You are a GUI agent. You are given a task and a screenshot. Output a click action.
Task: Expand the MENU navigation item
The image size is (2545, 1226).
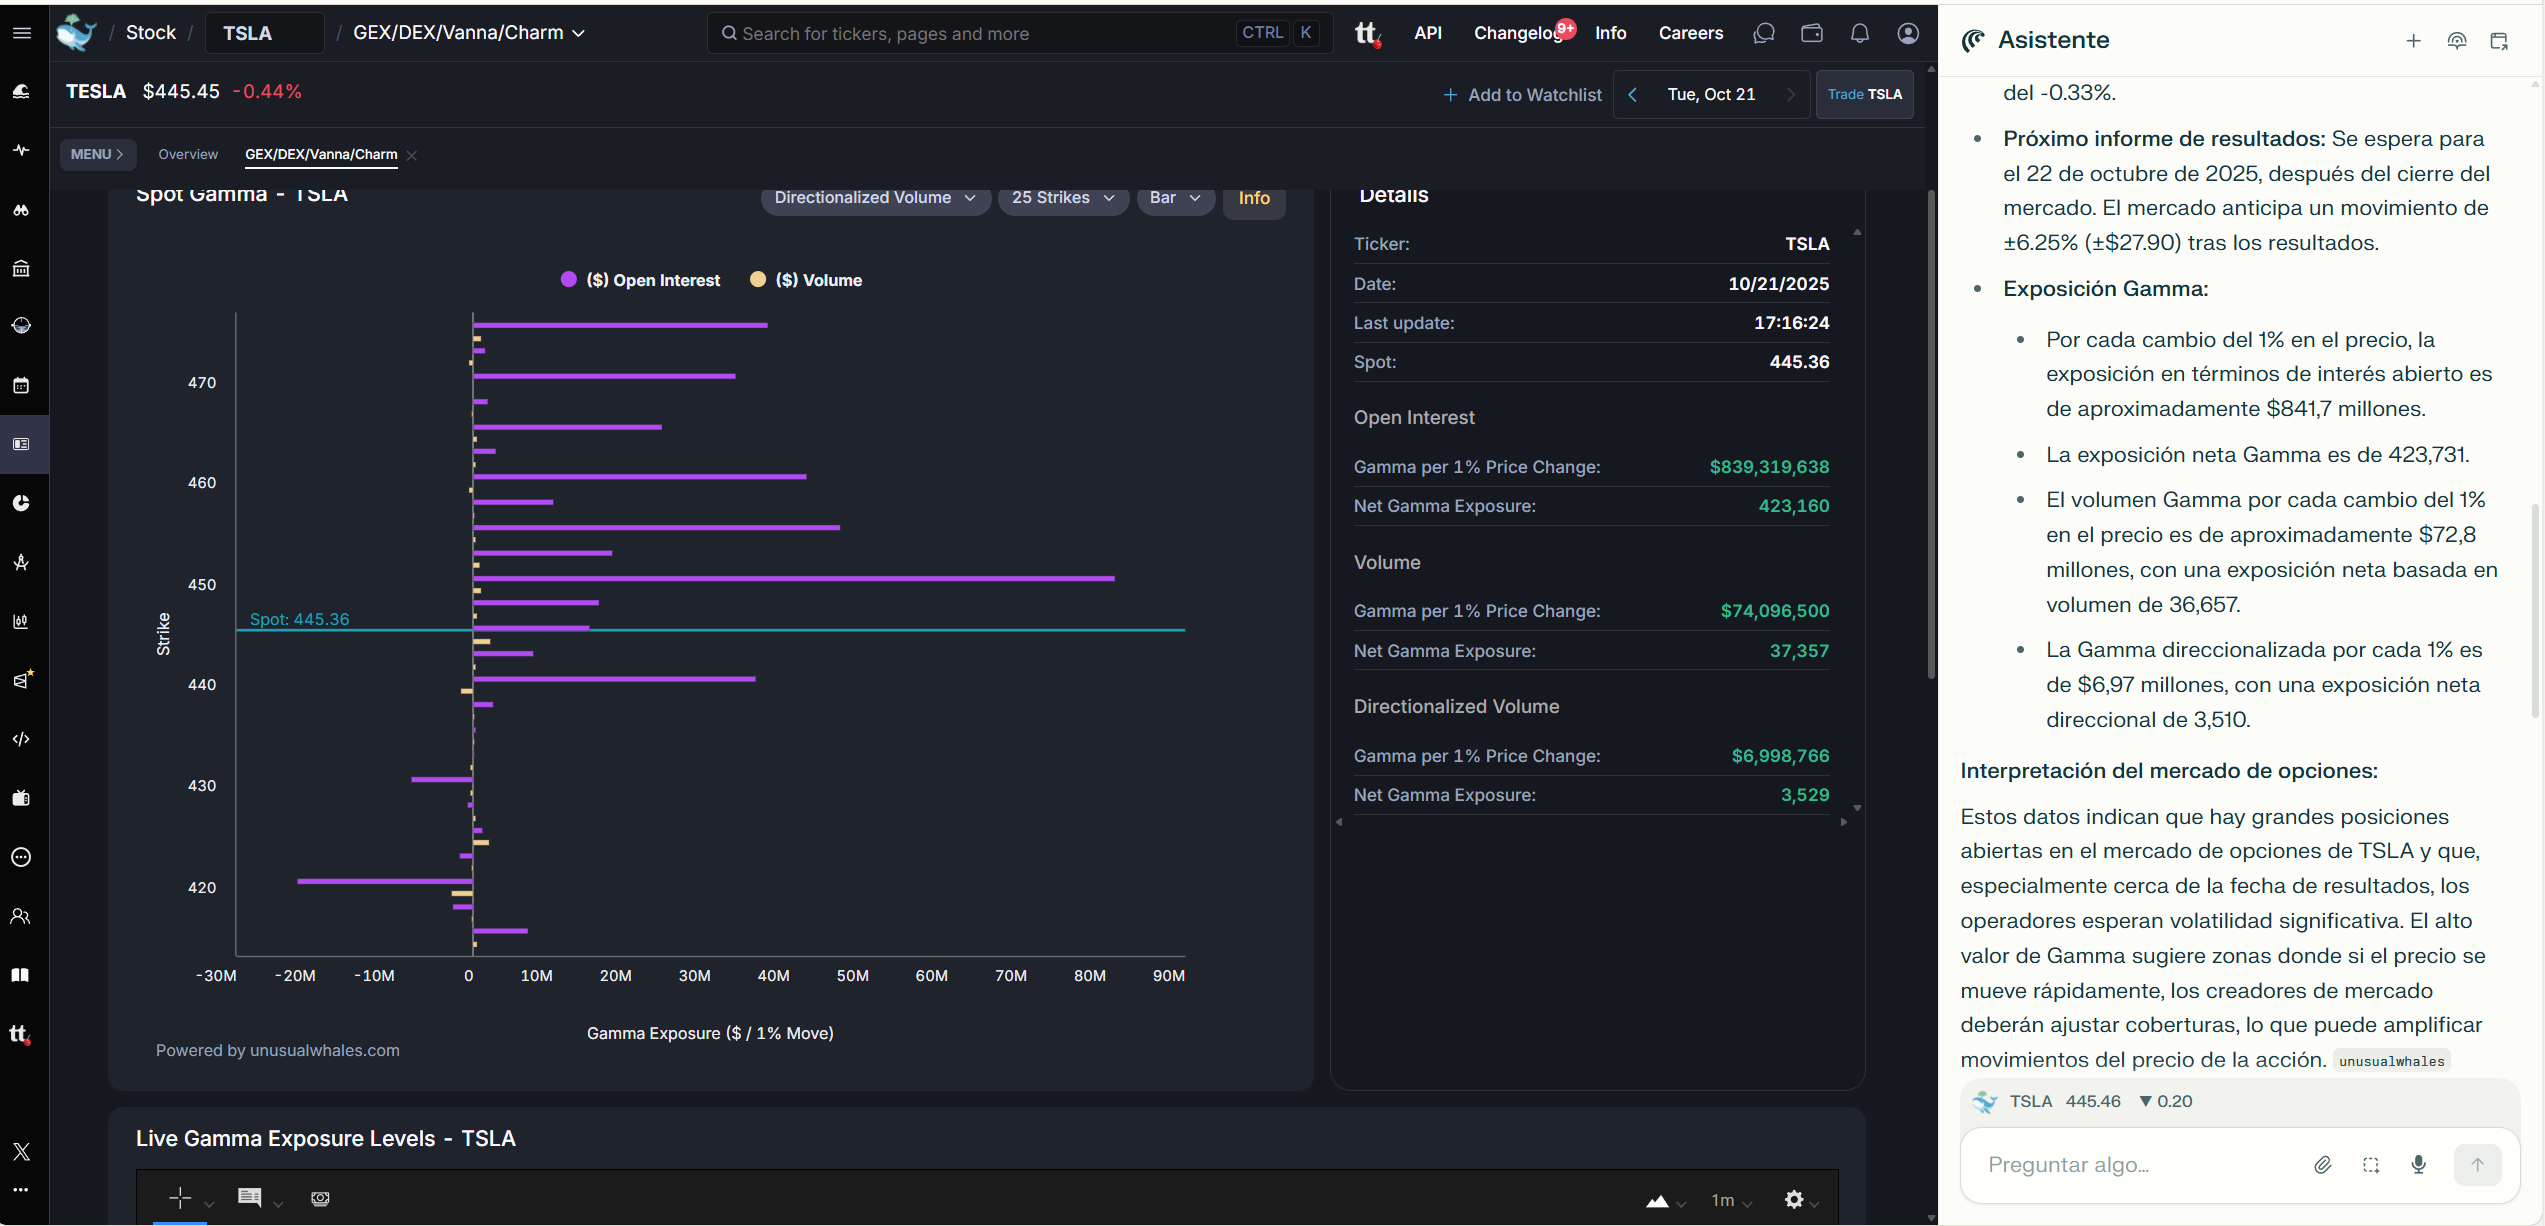click(x=97, y=154)
